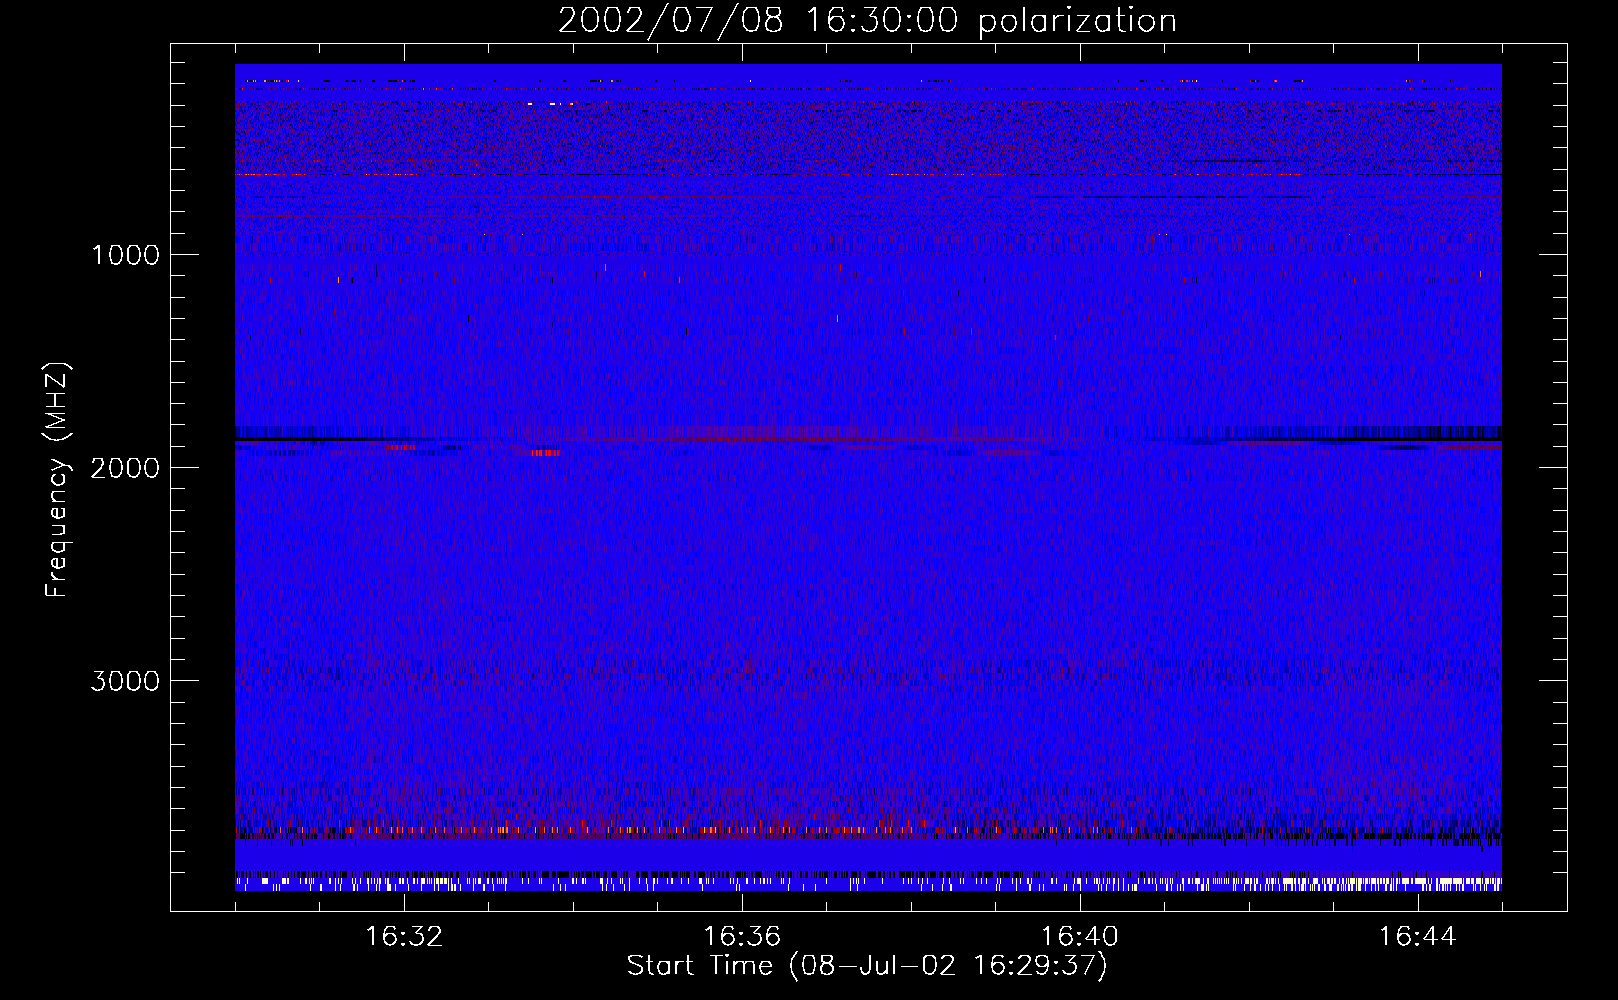
Task: Click the 'Start Time (08-Jul-02 16:29:37)' label
Action: coord(867,966)
